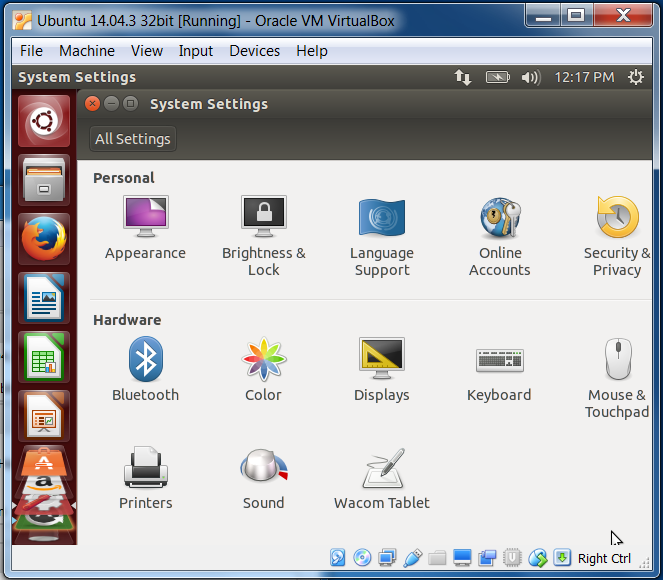Open VirtualBox File menu

click(x=31, y=51)
